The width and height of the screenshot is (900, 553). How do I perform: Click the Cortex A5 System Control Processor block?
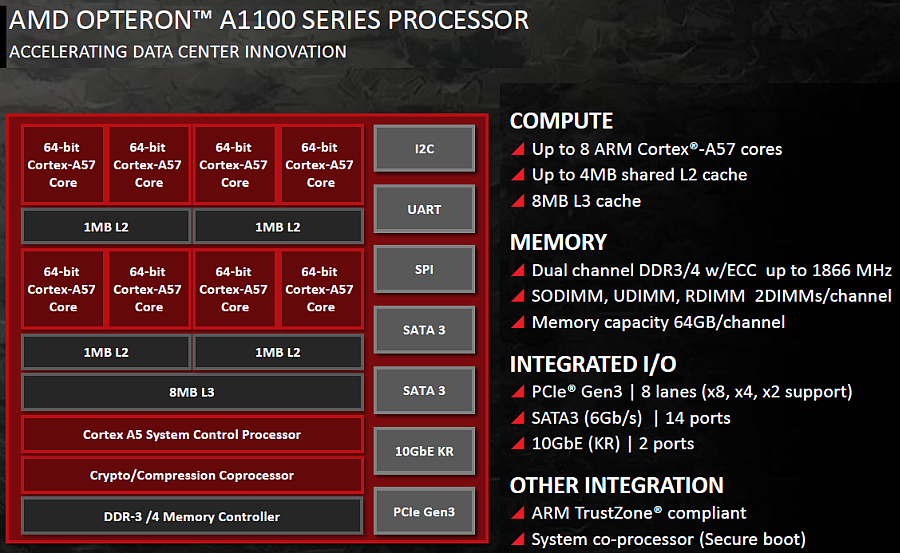[x=192, y=435]
